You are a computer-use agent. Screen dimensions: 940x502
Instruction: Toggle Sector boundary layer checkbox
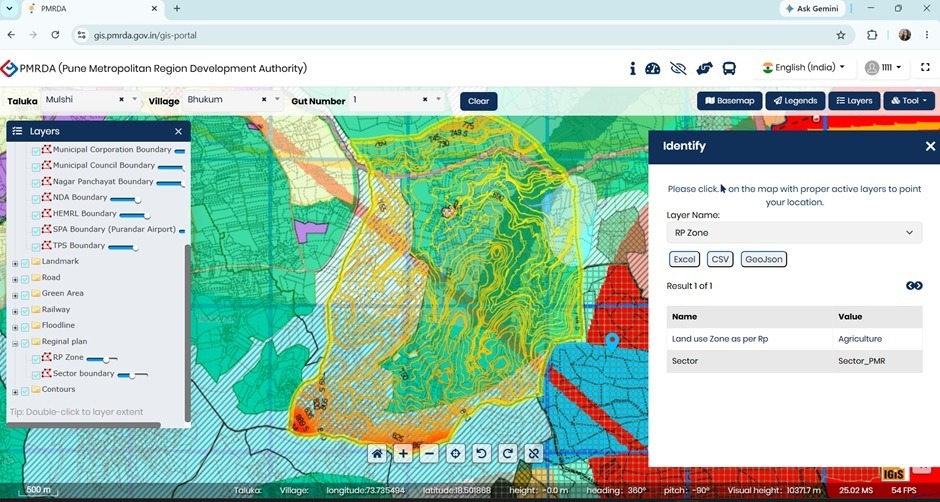[x=35, y=375]
